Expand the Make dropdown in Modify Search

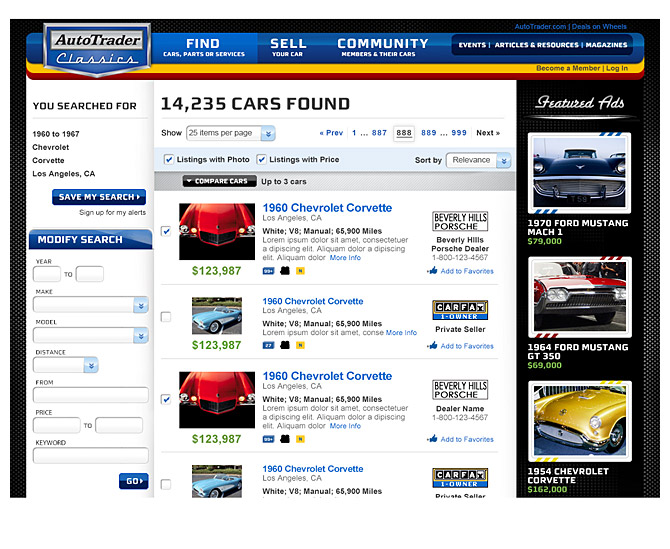(90, 306)
